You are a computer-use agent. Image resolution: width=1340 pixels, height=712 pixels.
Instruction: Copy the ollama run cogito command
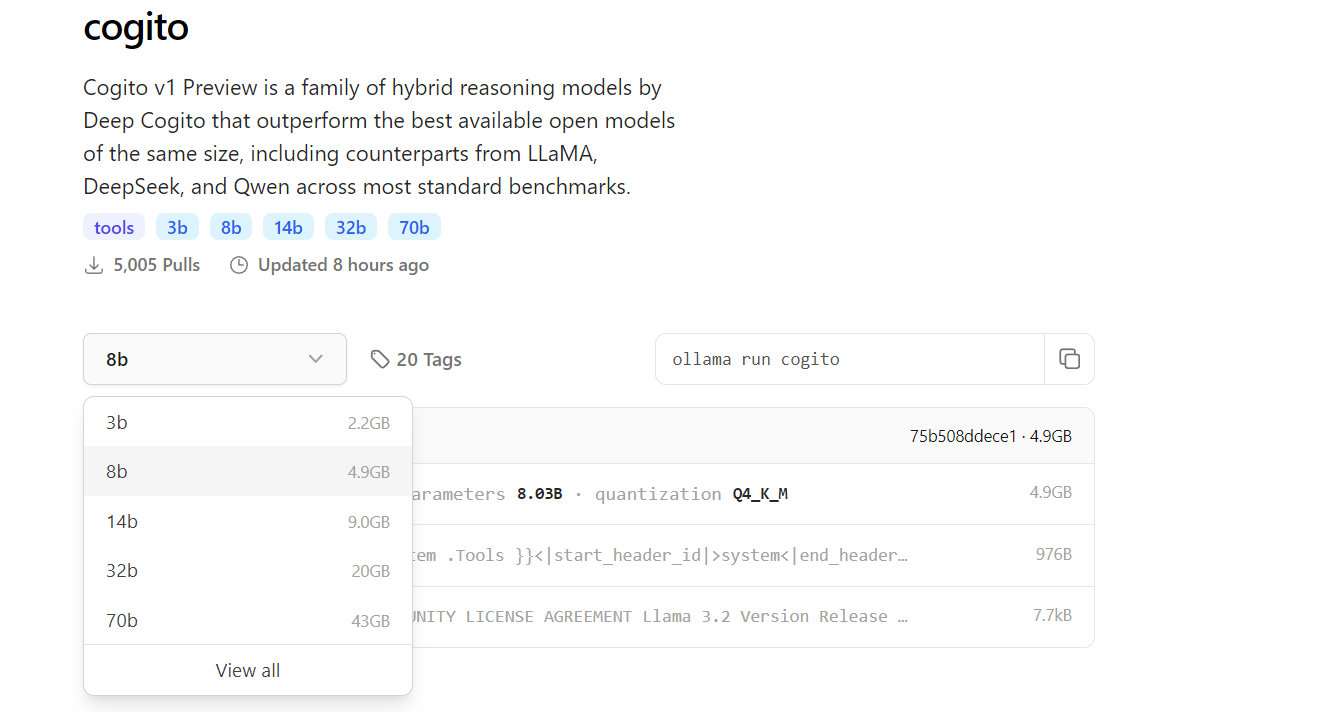[x=1069, y=359]
